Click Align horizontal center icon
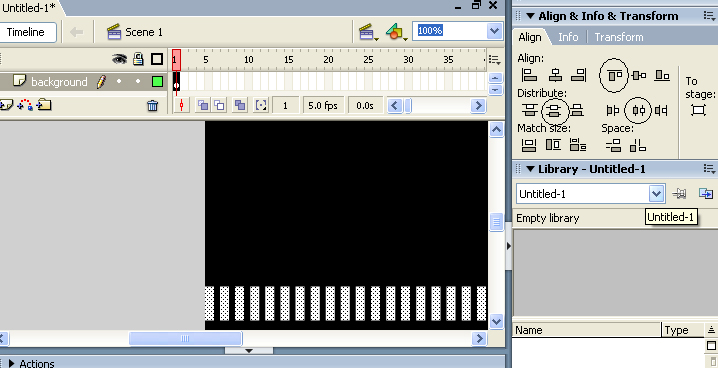 coord(555,75)
